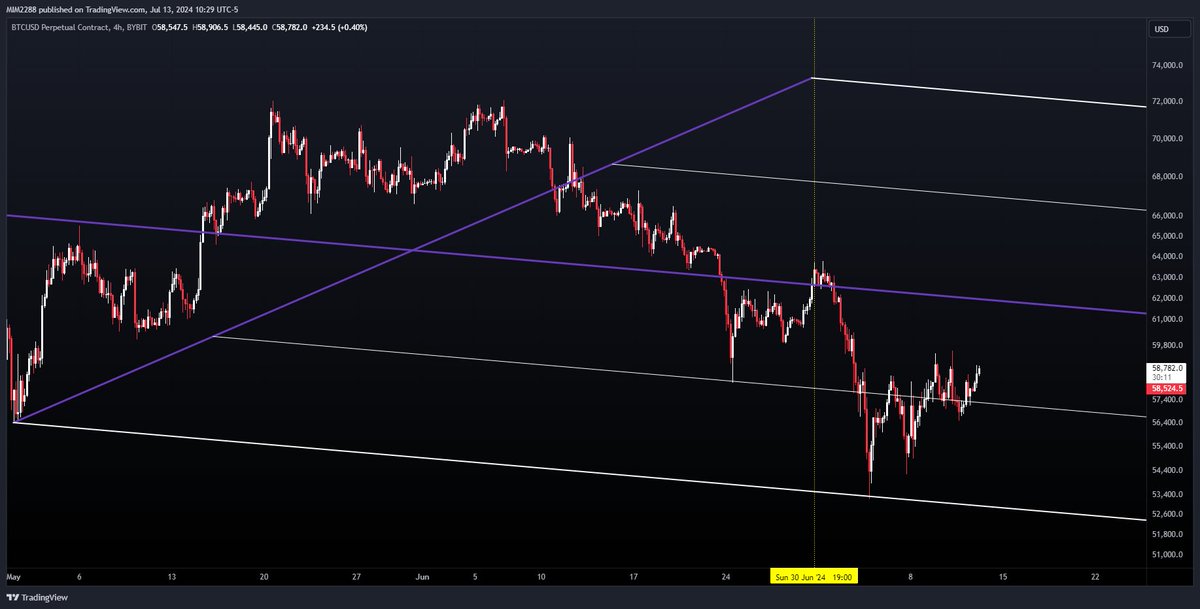This screenshot has height=609, width=1200.
Task: Click the yellow Sun 30 Jun '24 19:00 label
Action: pyautogui.click(x=815, y=577)
